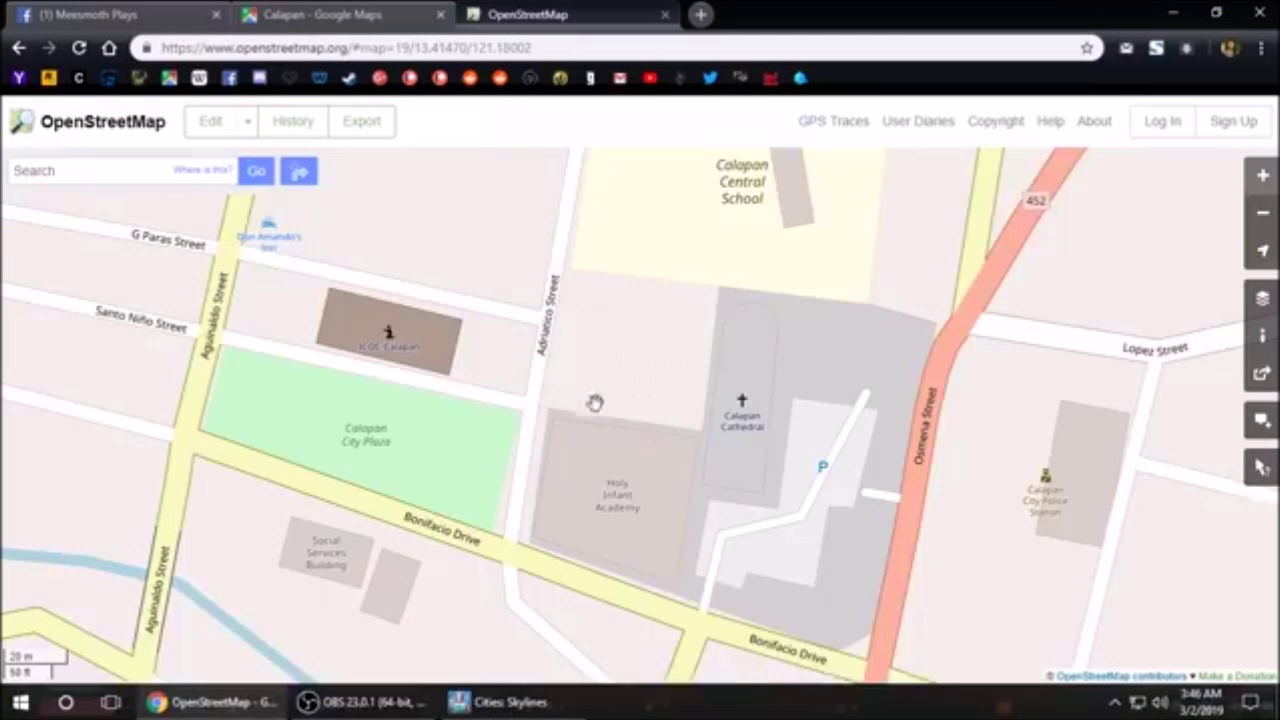
Task: Open Windows Task View
Action: click(111, 702)
